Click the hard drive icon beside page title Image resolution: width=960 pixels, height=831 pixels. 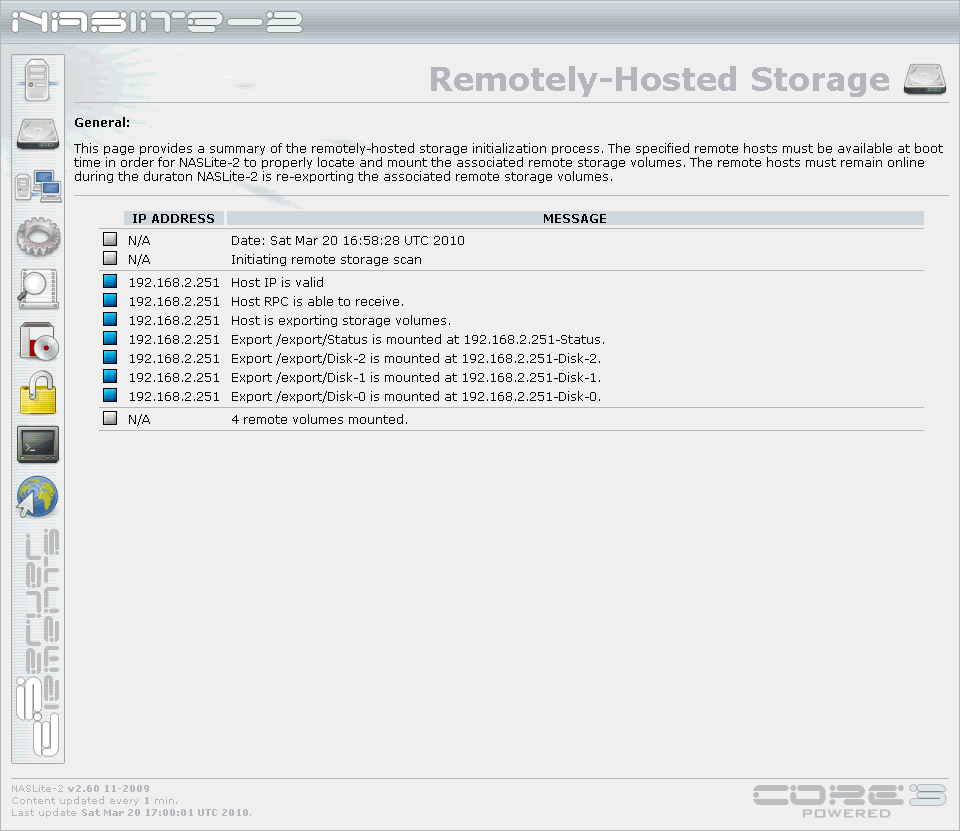click(925, 80)
